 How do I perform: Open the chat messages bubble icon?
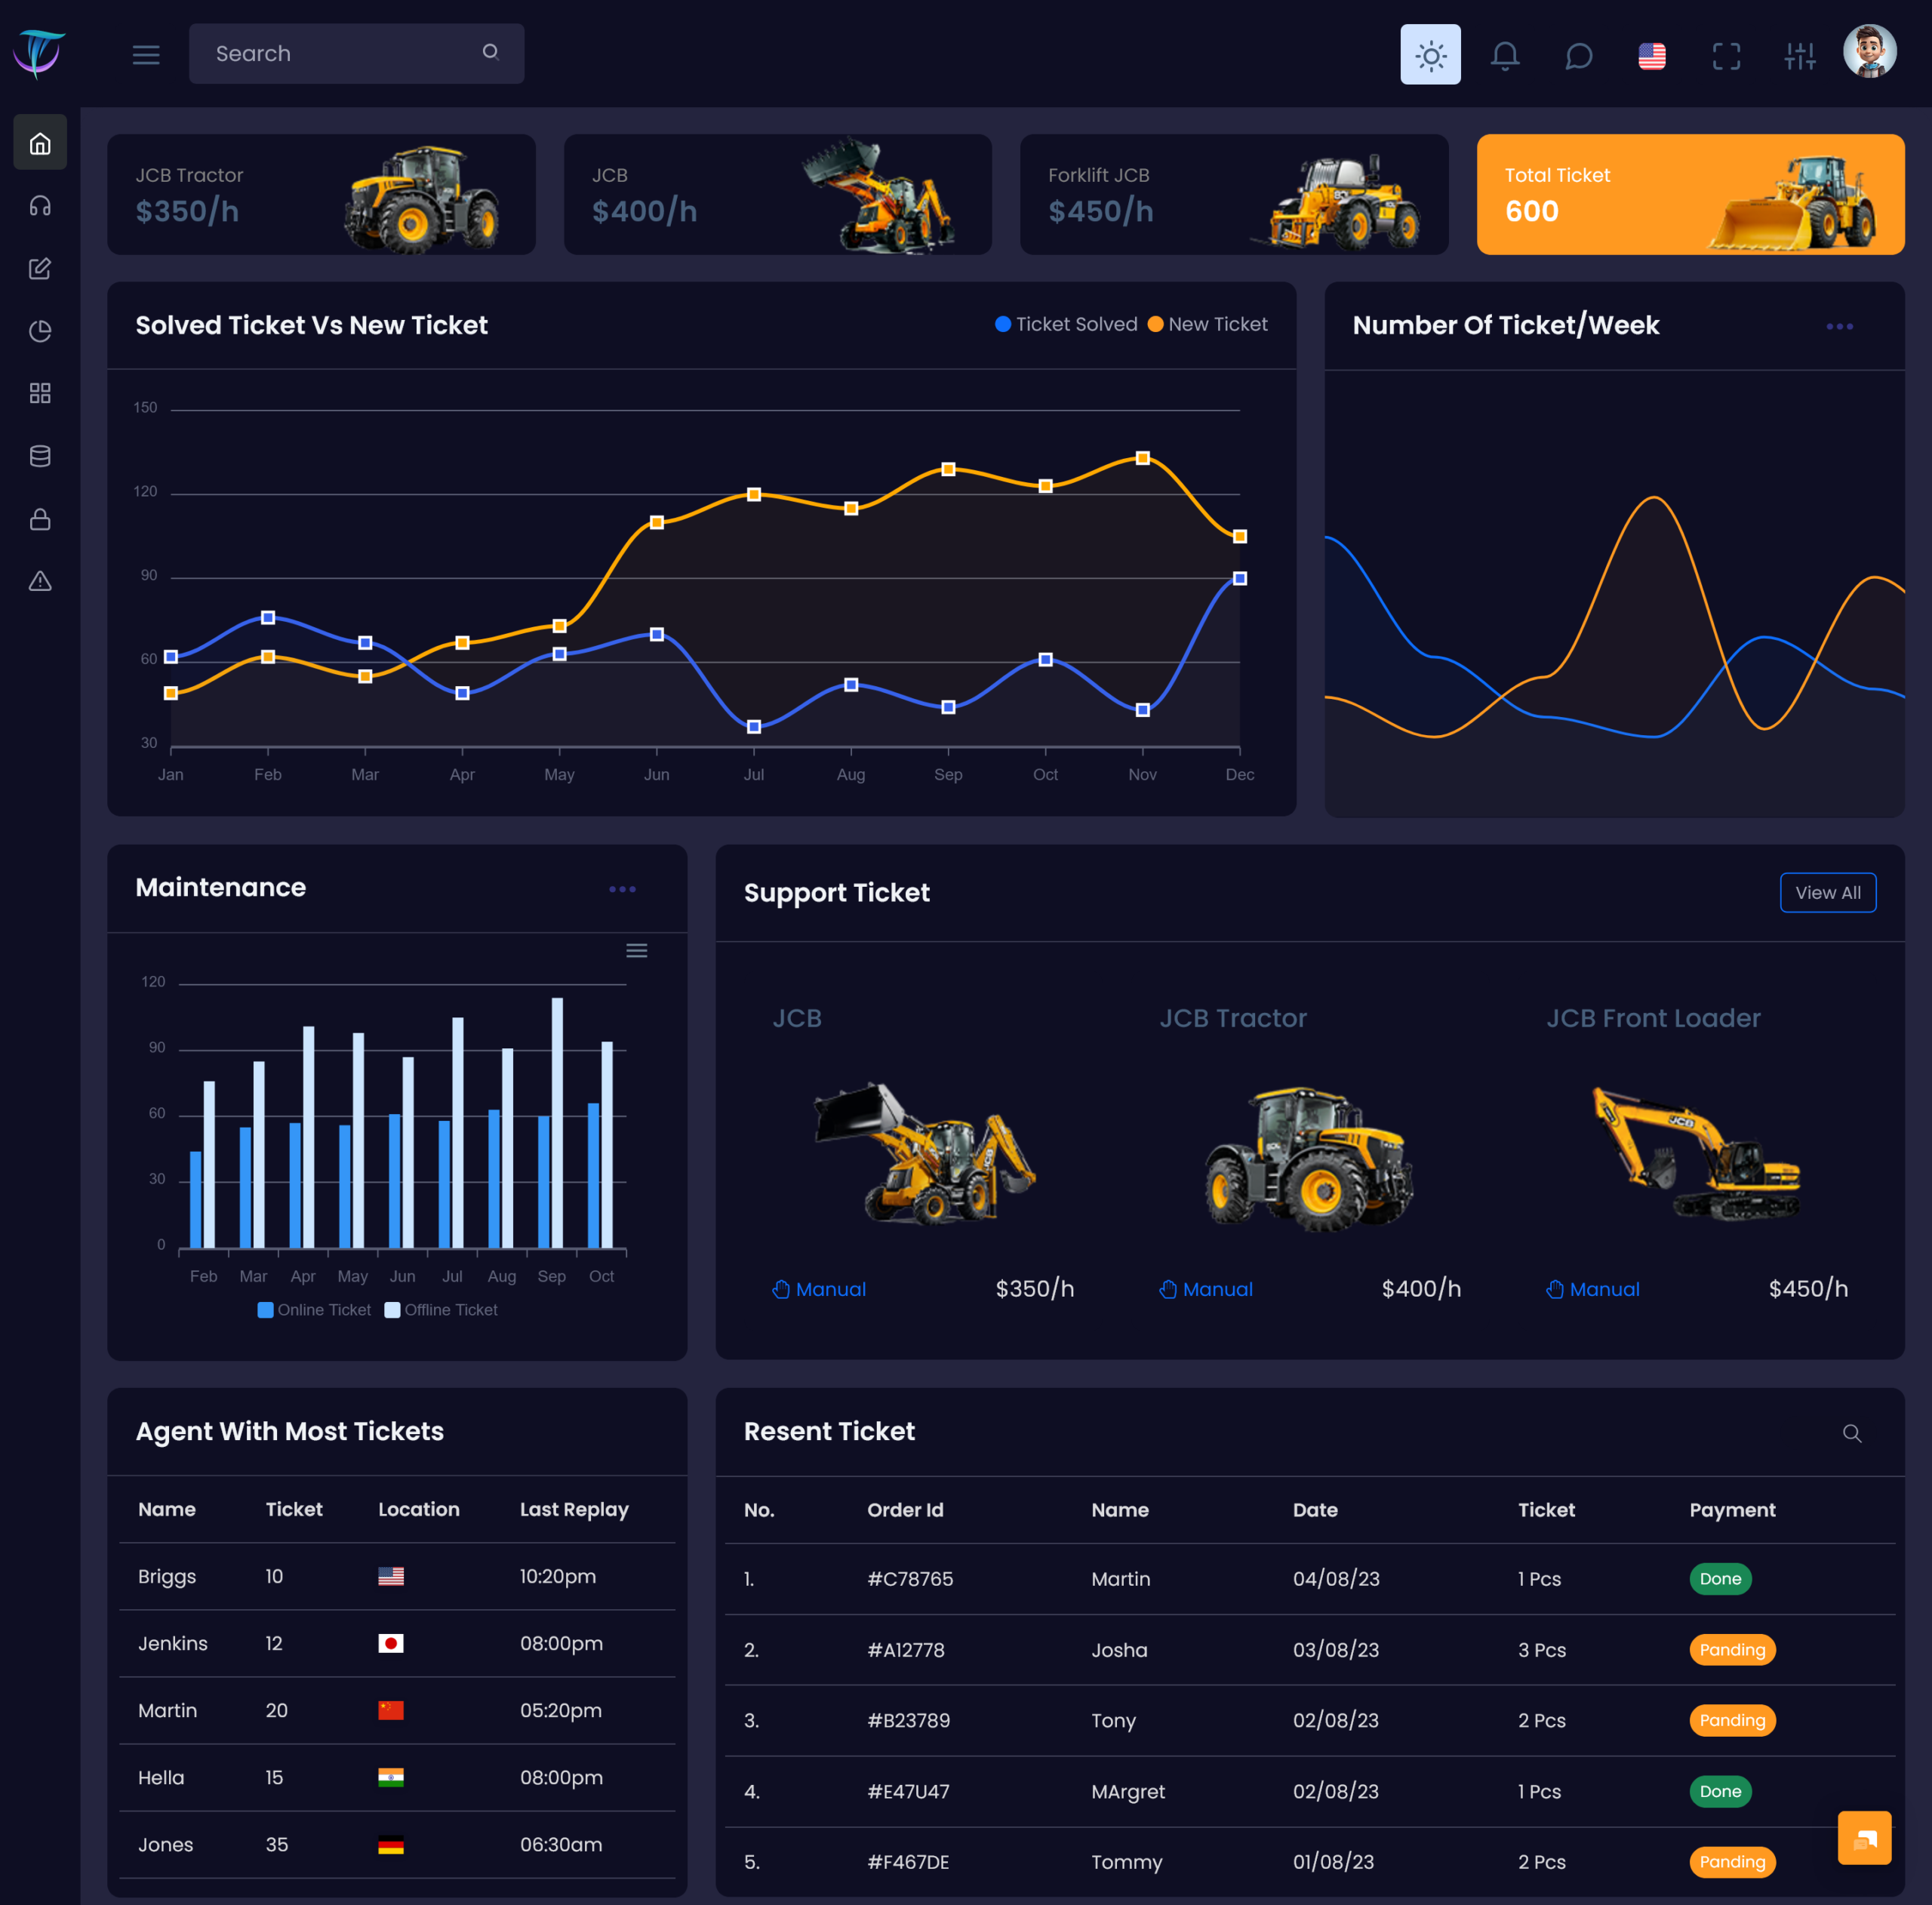click(1578, 55)
